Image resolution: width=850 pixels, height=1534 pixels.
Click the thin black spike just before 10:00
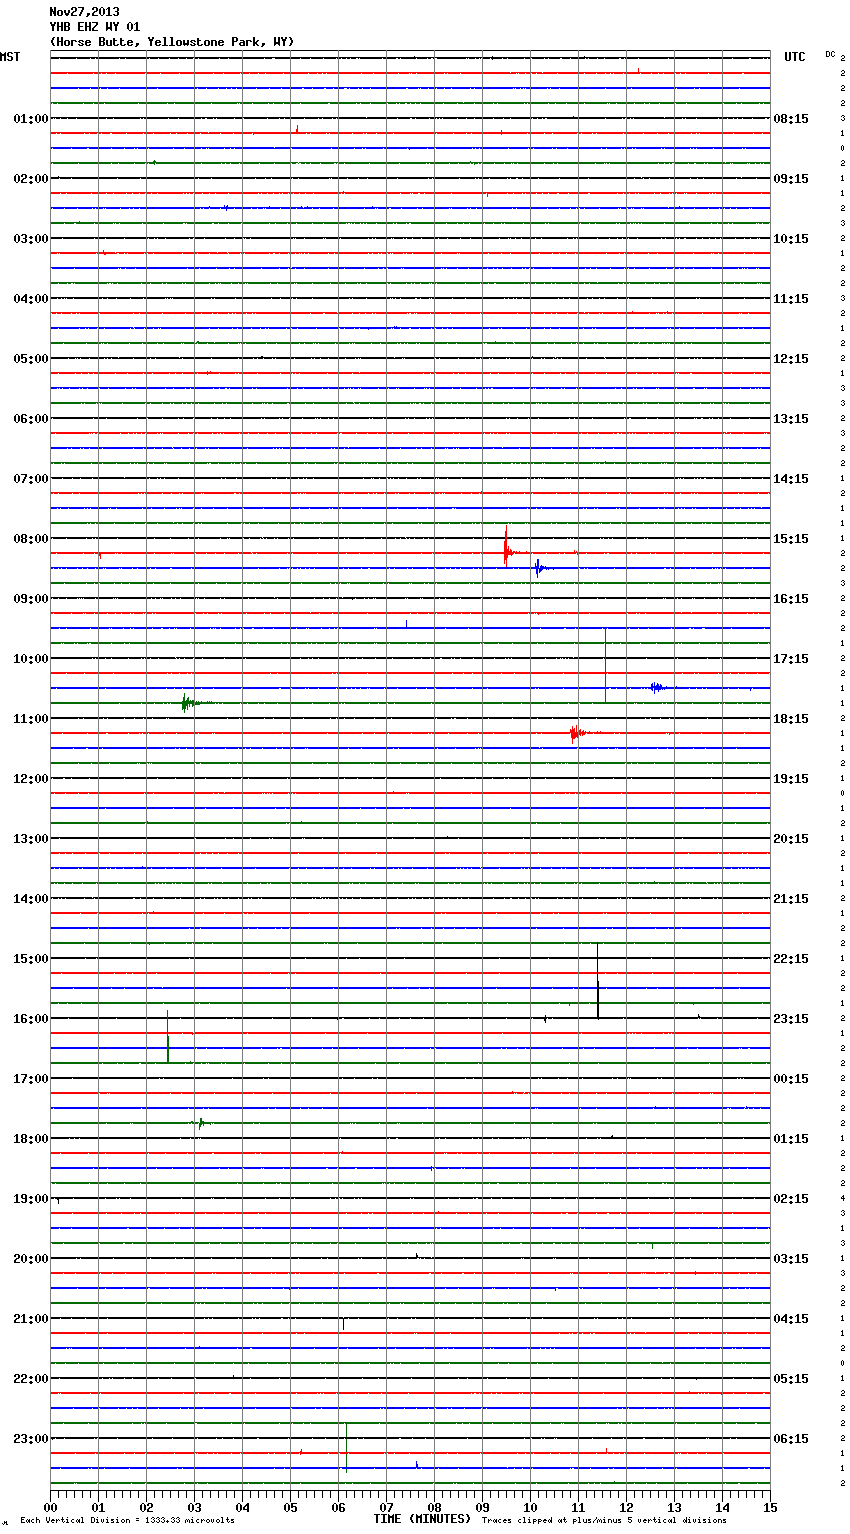coord(605,665)
